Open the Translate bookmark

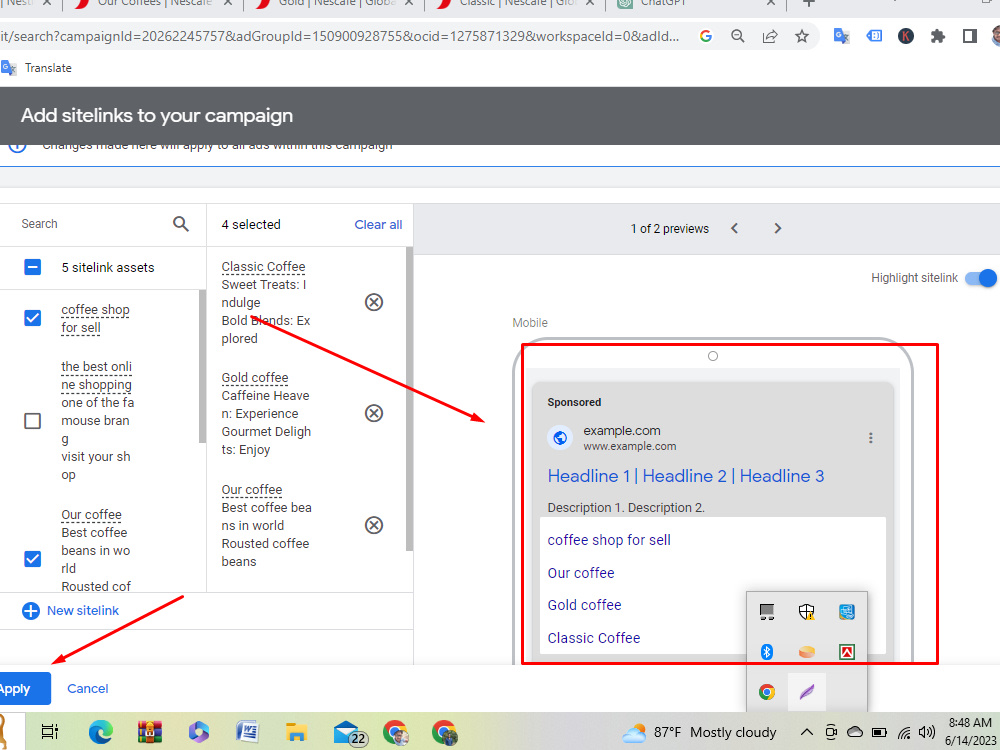tap(37, 68)
